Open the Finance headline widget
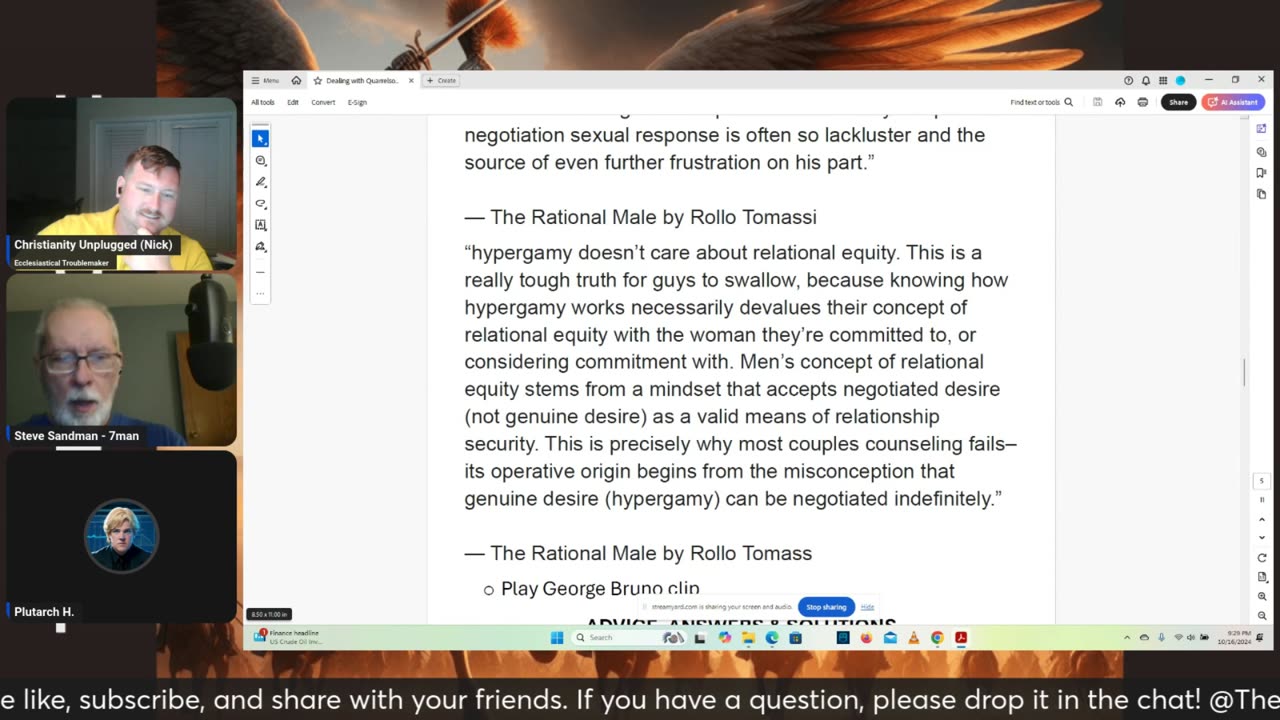The image size is (1280, 720). (288, 637)
